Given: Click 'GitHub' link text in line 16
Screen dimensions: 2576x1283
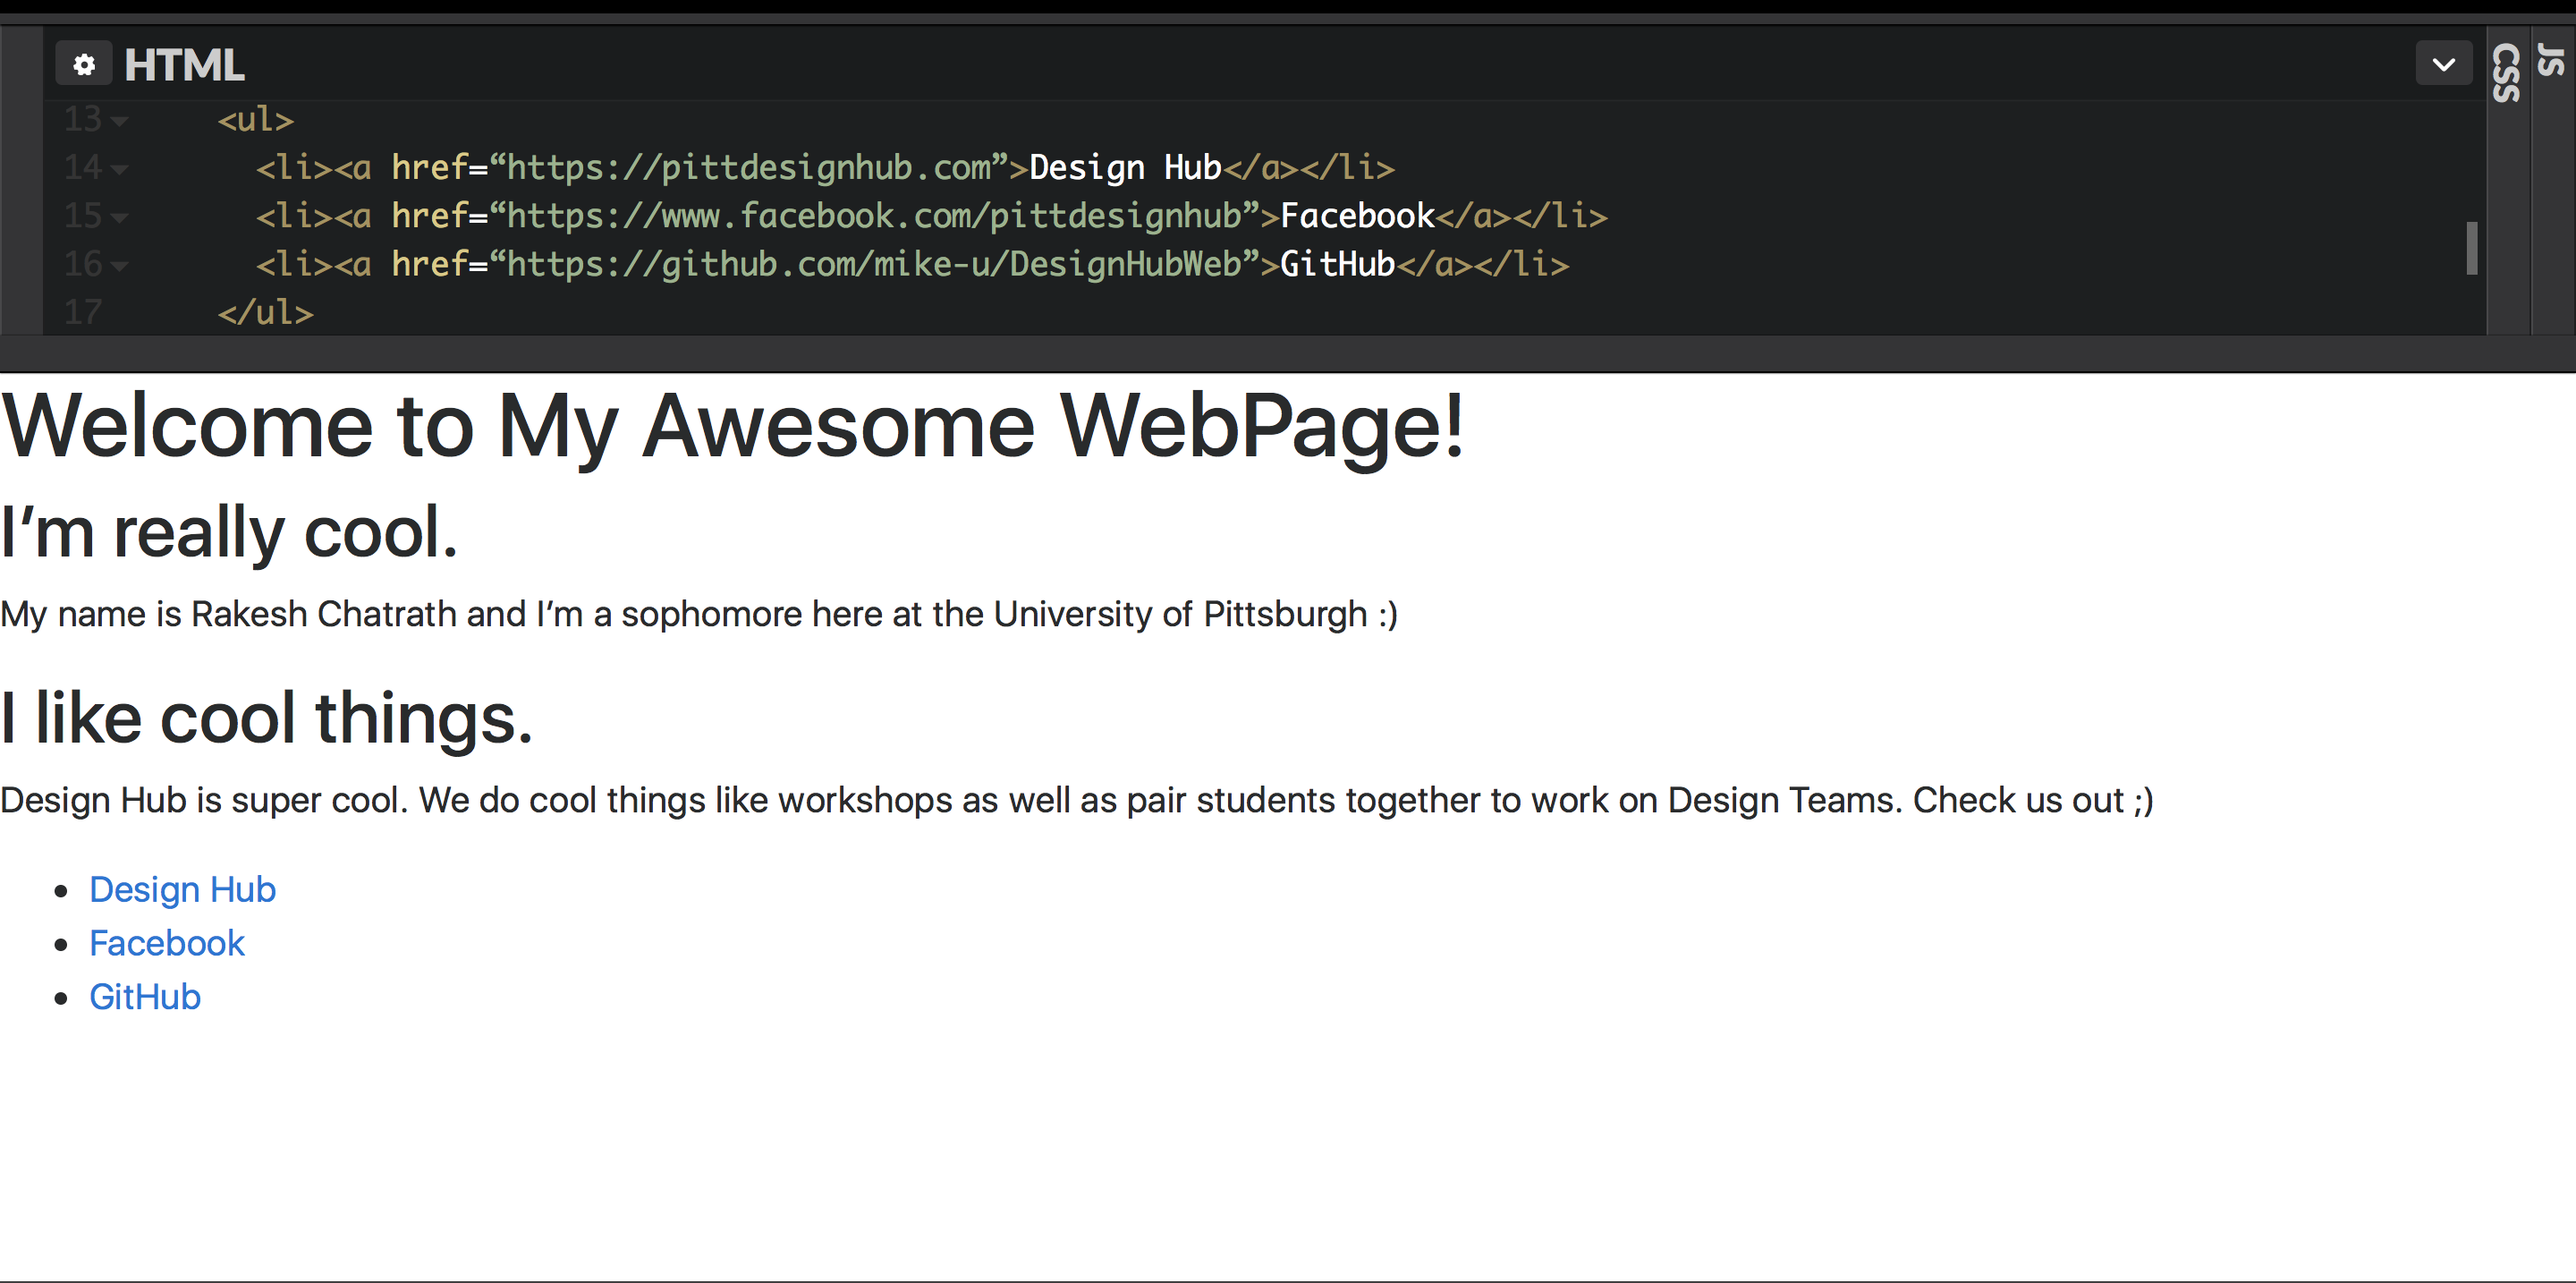Looking at the screenshot, I should [x=1338, y=265].
